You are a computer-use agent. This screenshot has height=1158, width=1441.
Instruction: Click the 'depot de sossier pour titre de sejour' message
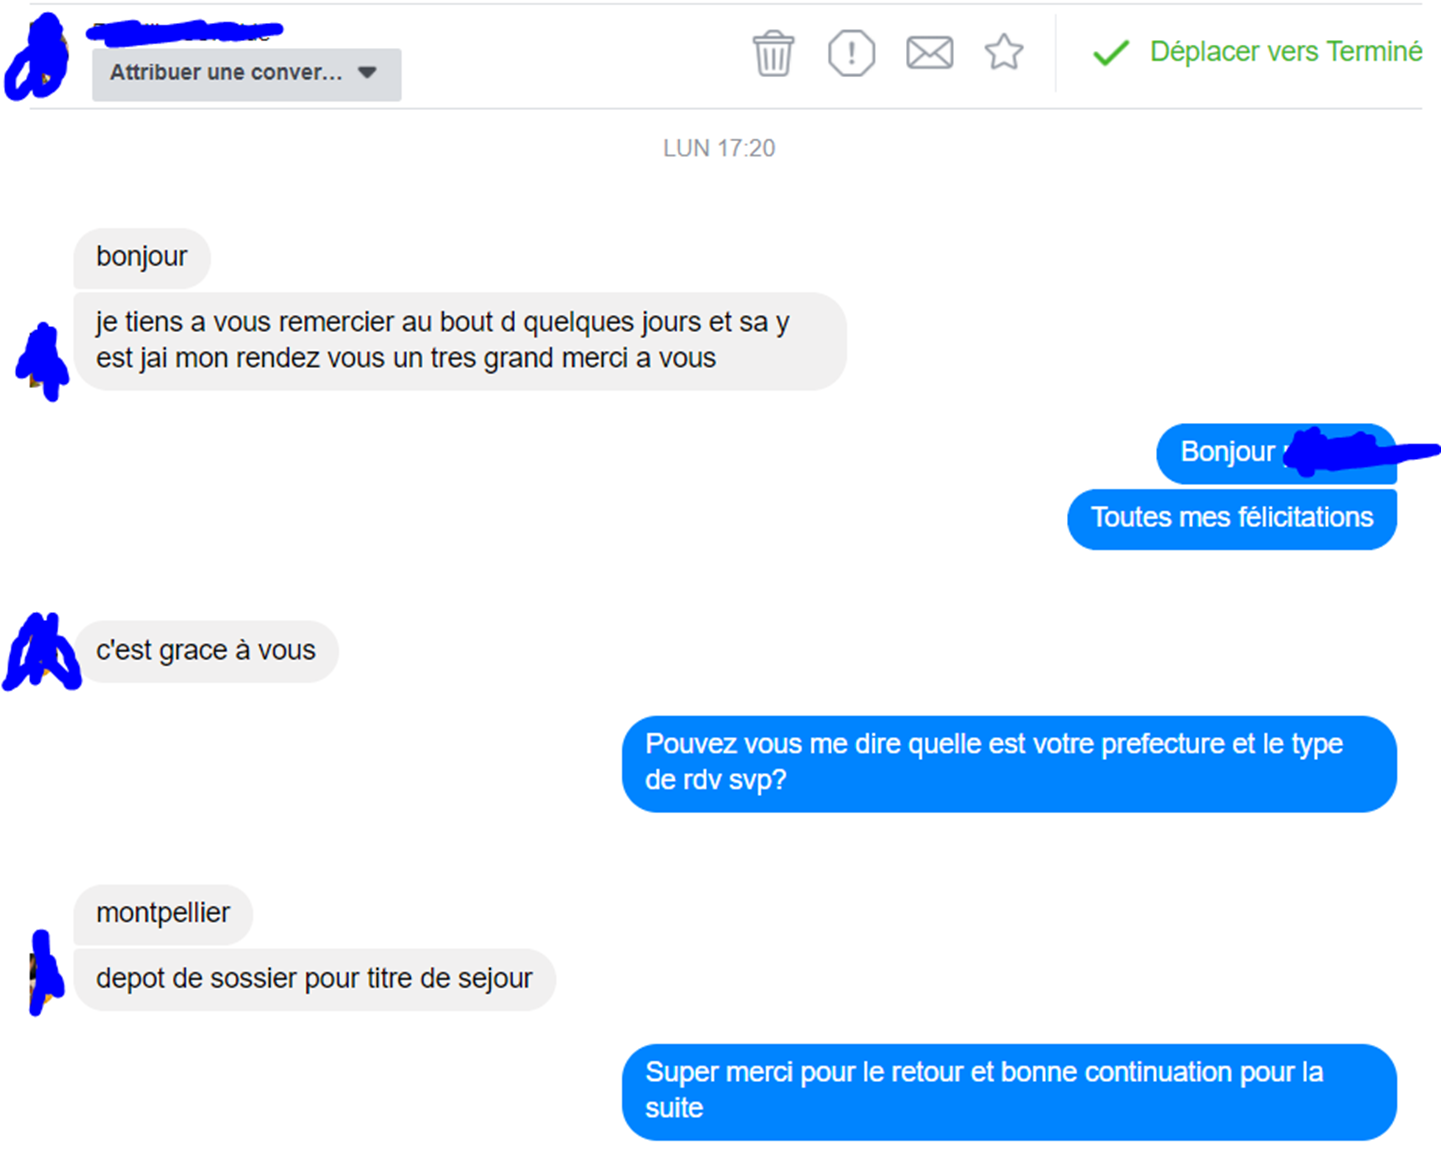tap(314, 979)
